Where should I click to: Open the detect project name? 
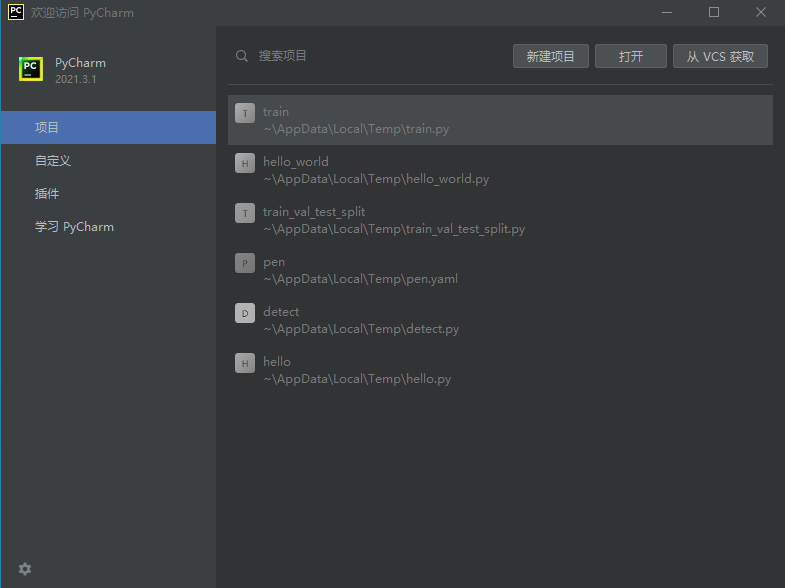click(x=281, y=312)
